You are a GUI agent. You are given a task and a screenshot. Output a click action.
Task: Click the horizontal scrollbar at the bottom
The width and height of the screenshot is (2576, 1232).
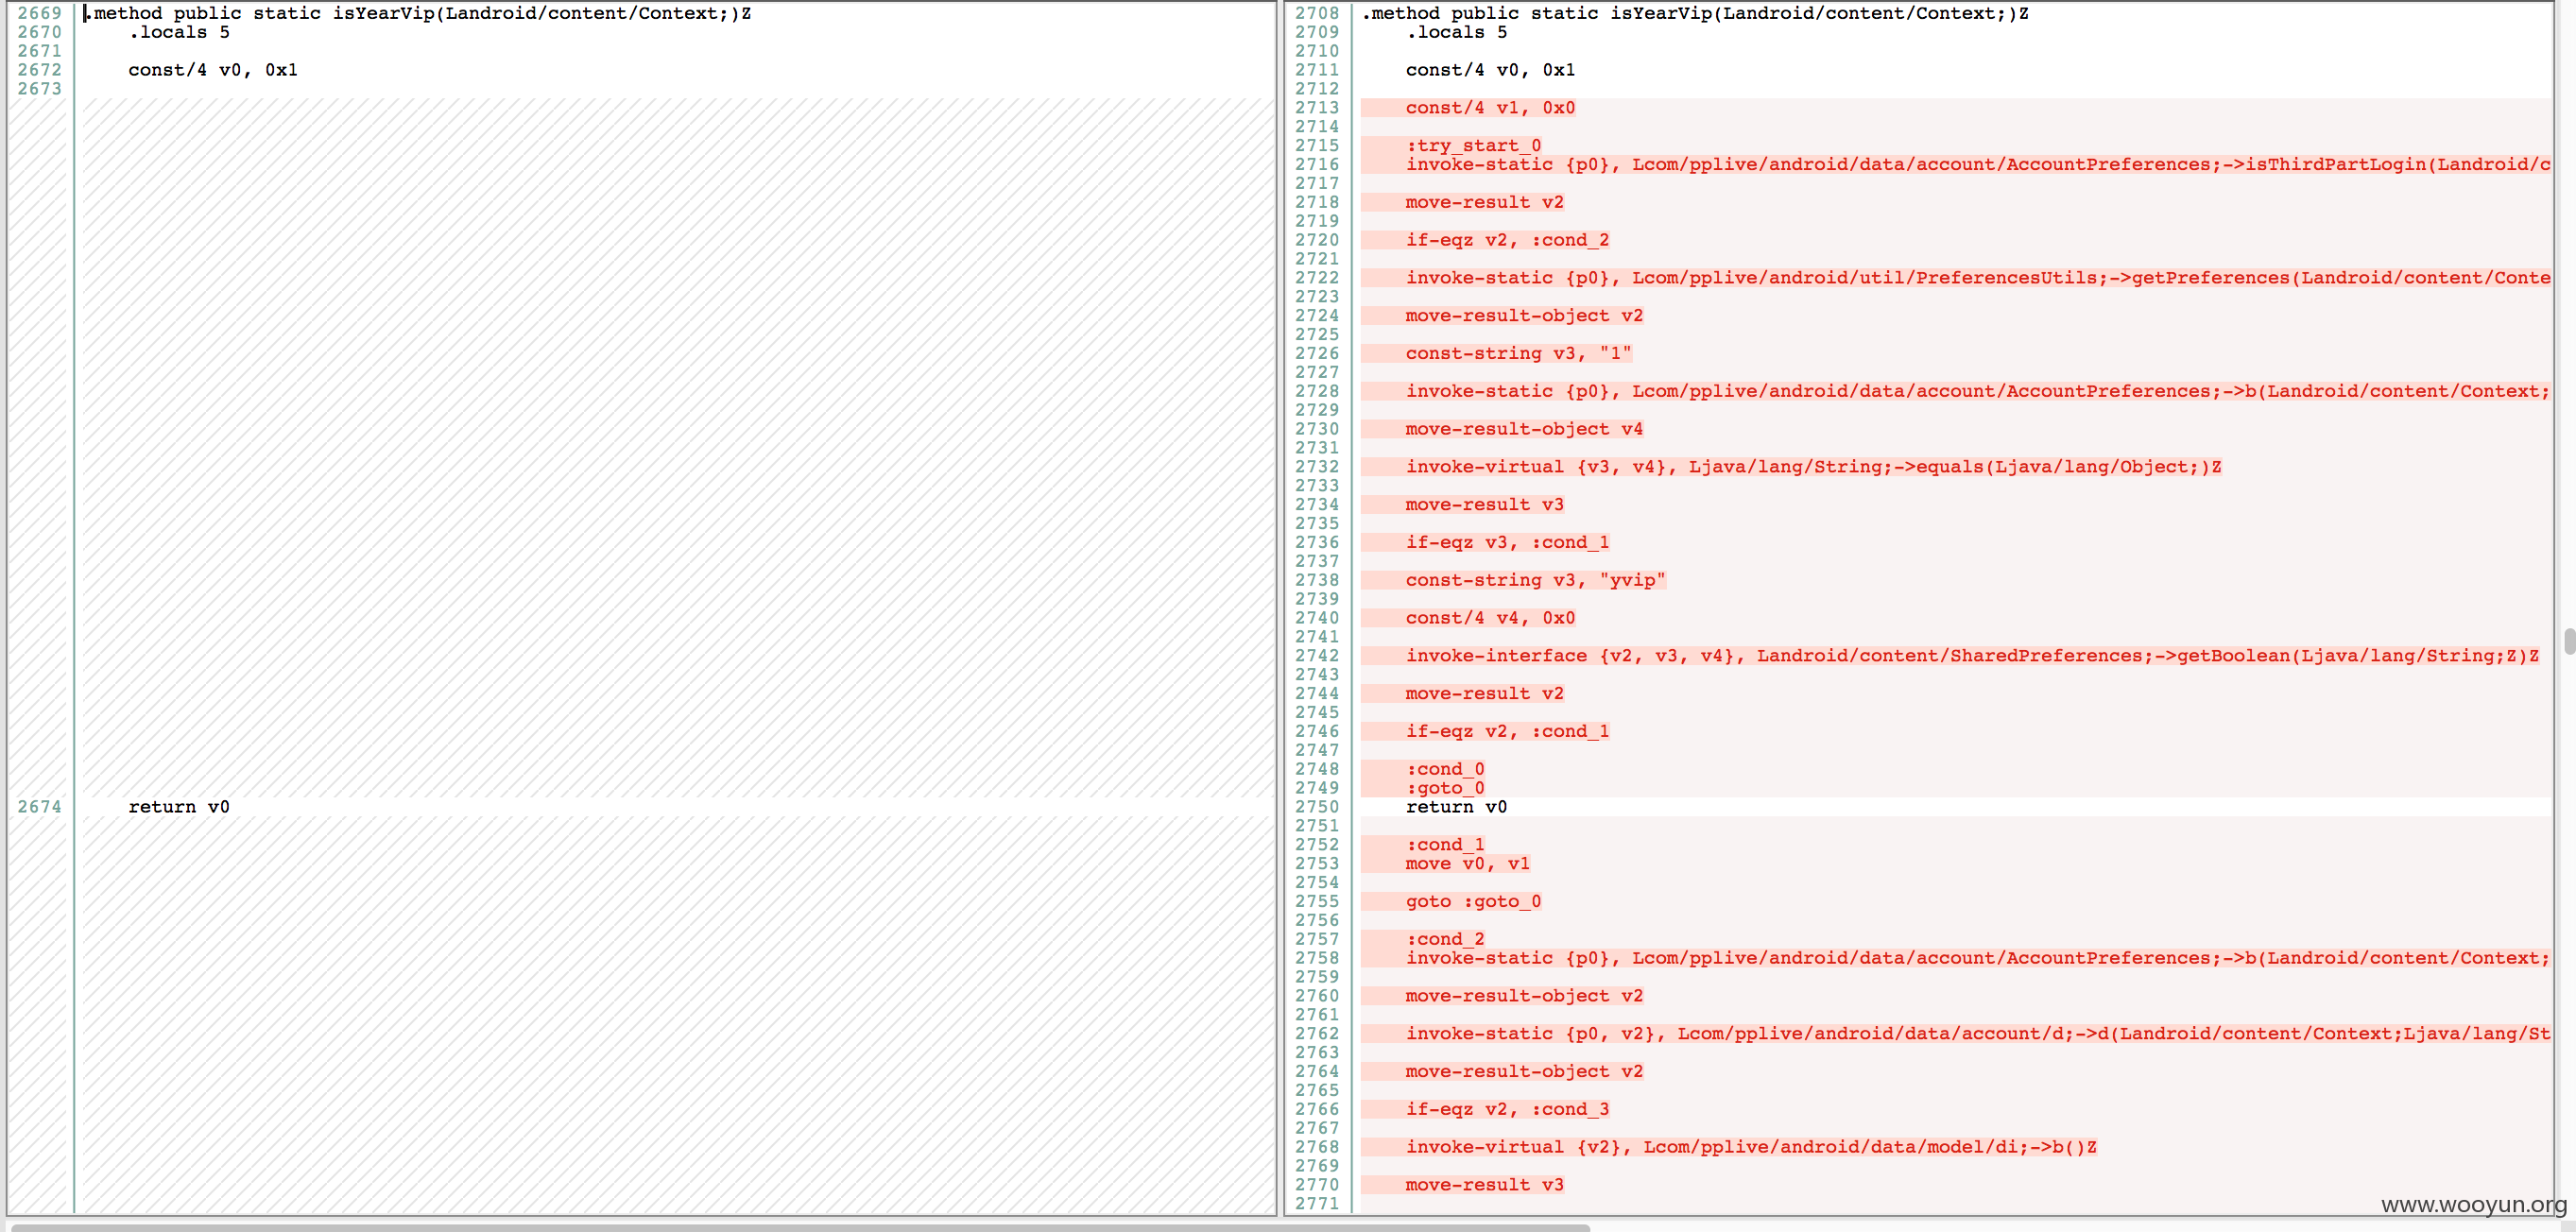(x=800, y=1227)
